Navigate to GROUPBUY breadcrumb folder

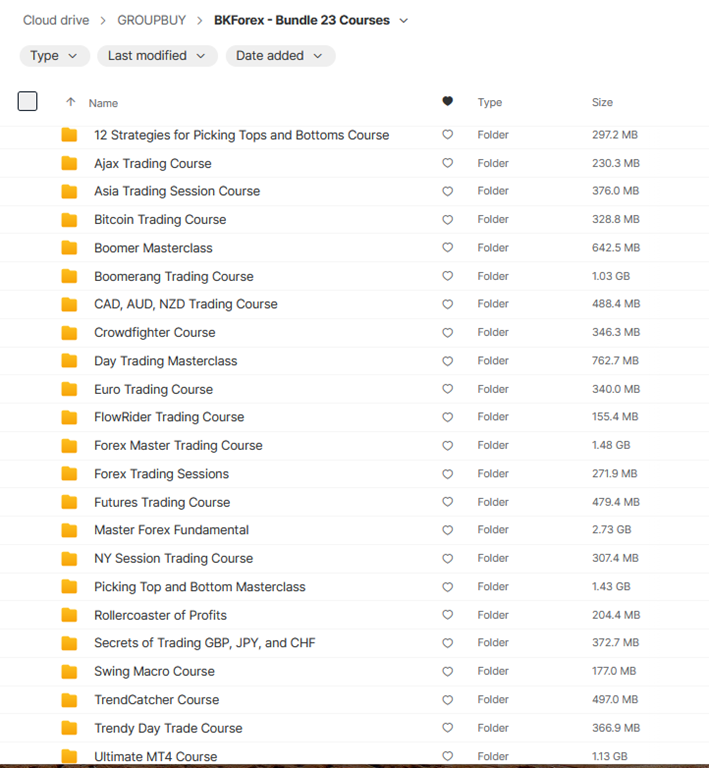pyautogui.click(x=151, y=20)
